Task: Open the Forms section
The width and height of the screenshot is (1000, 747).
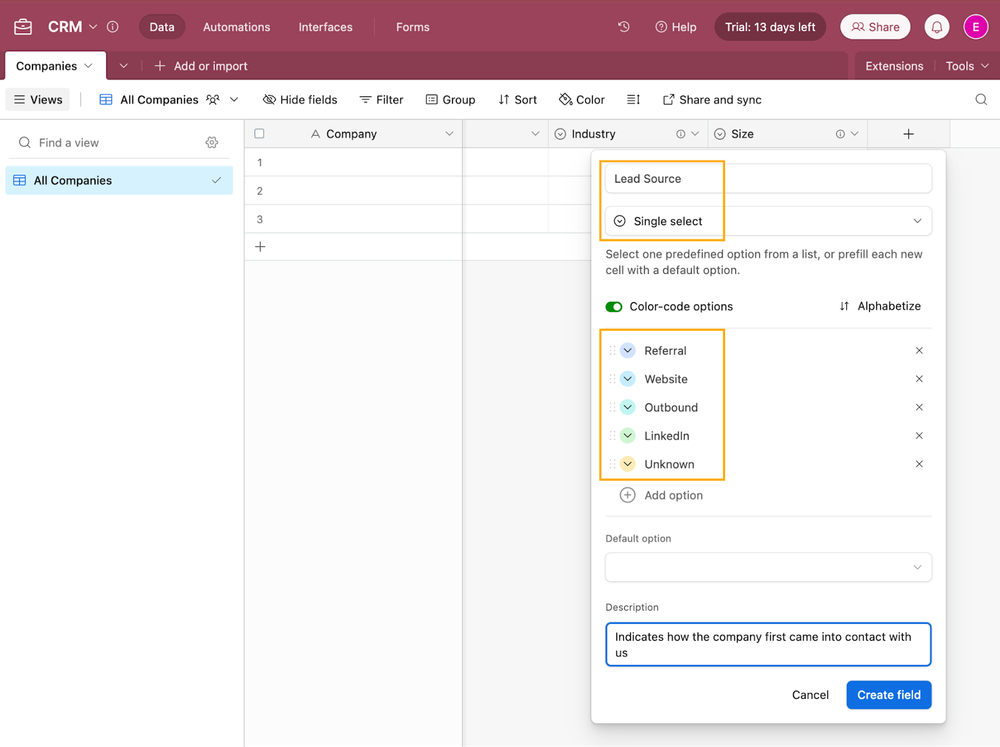Action: (x=412, y=27)
